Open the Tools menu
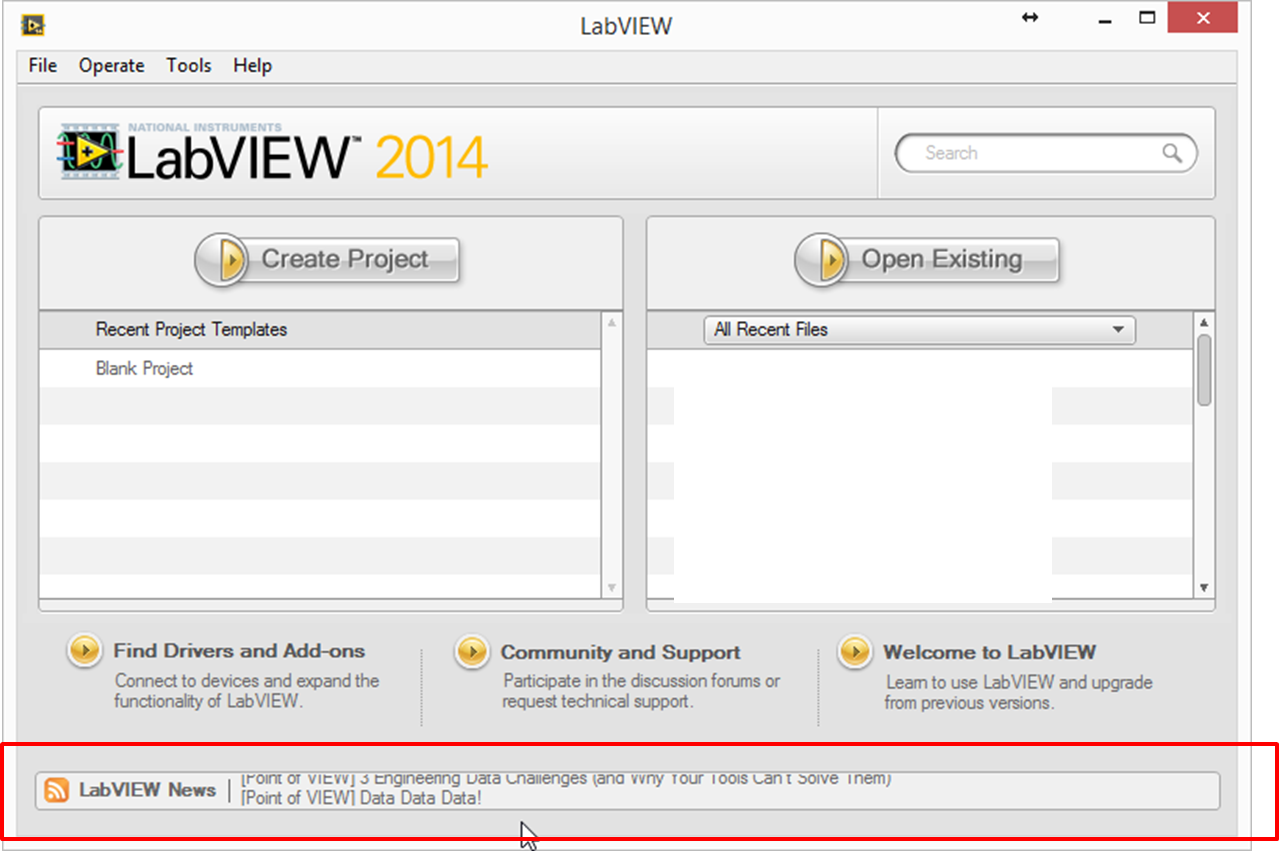The image size is (1279, 851). pyautogui.click(x=189, y=66)
